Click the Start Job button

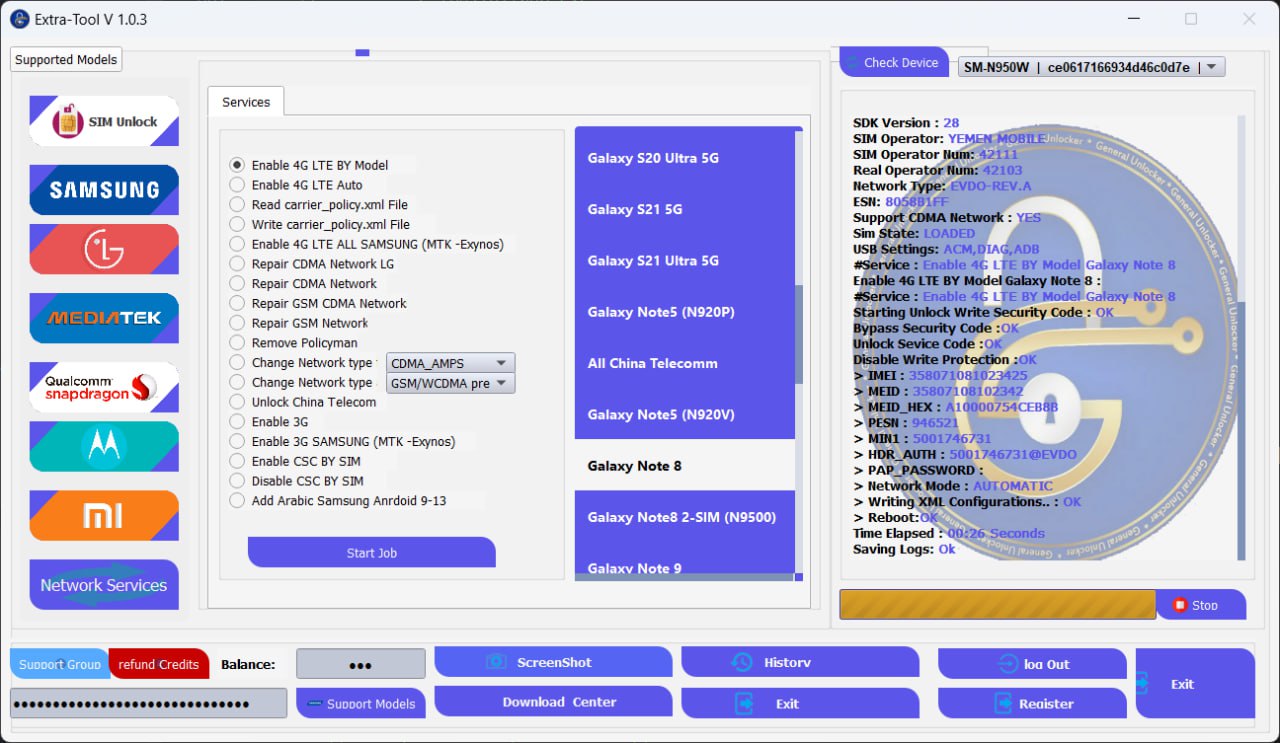click(x=372, y=553)
